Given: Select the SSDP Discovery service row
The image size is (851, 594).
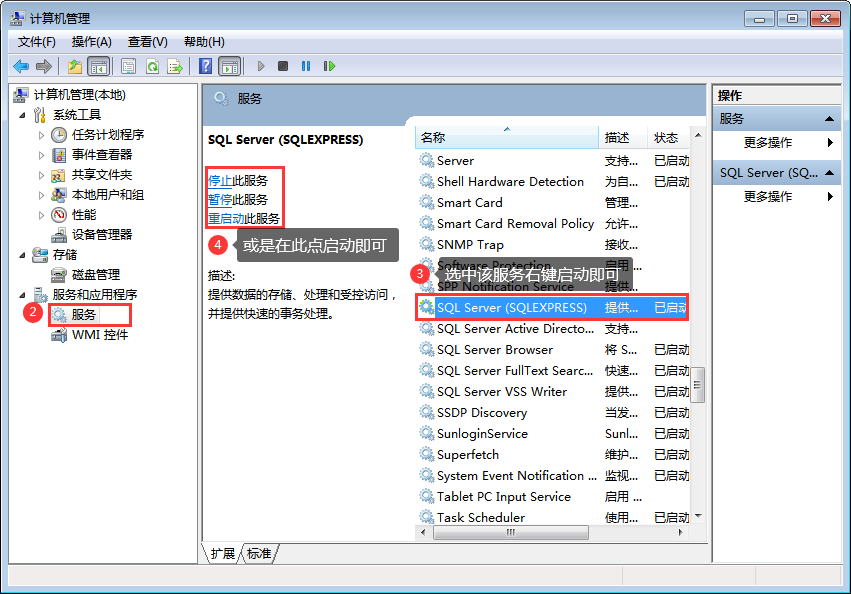Looking at the screenshot, I should (554, 413).
